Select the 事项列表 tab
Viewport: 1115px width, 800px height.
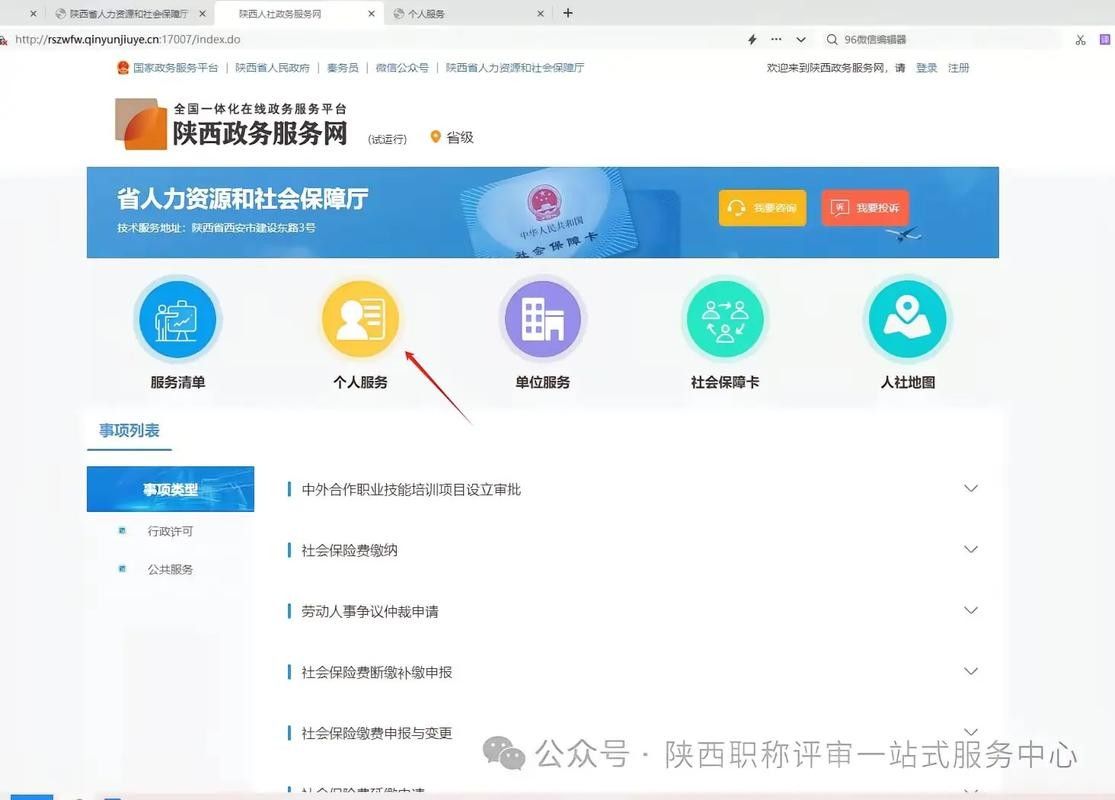click(x=129, y=431)
